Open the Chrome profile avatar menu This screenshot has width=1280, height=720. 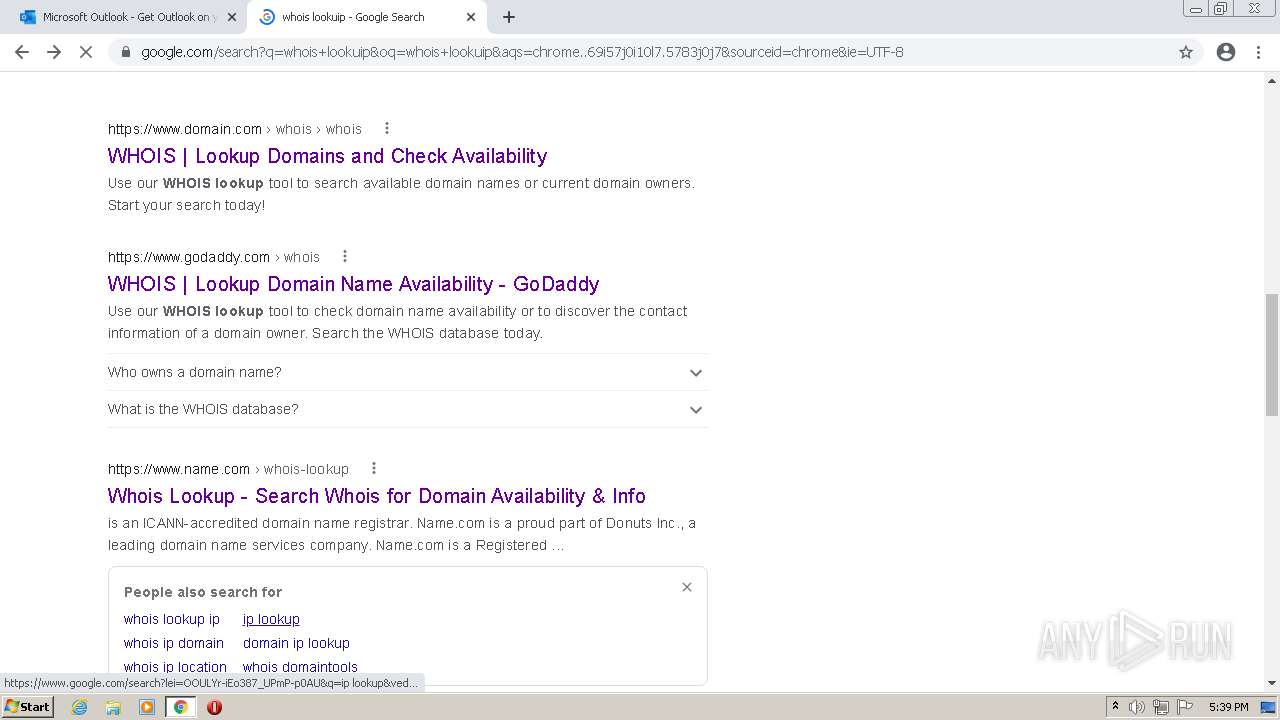(x=1226, y=52)
